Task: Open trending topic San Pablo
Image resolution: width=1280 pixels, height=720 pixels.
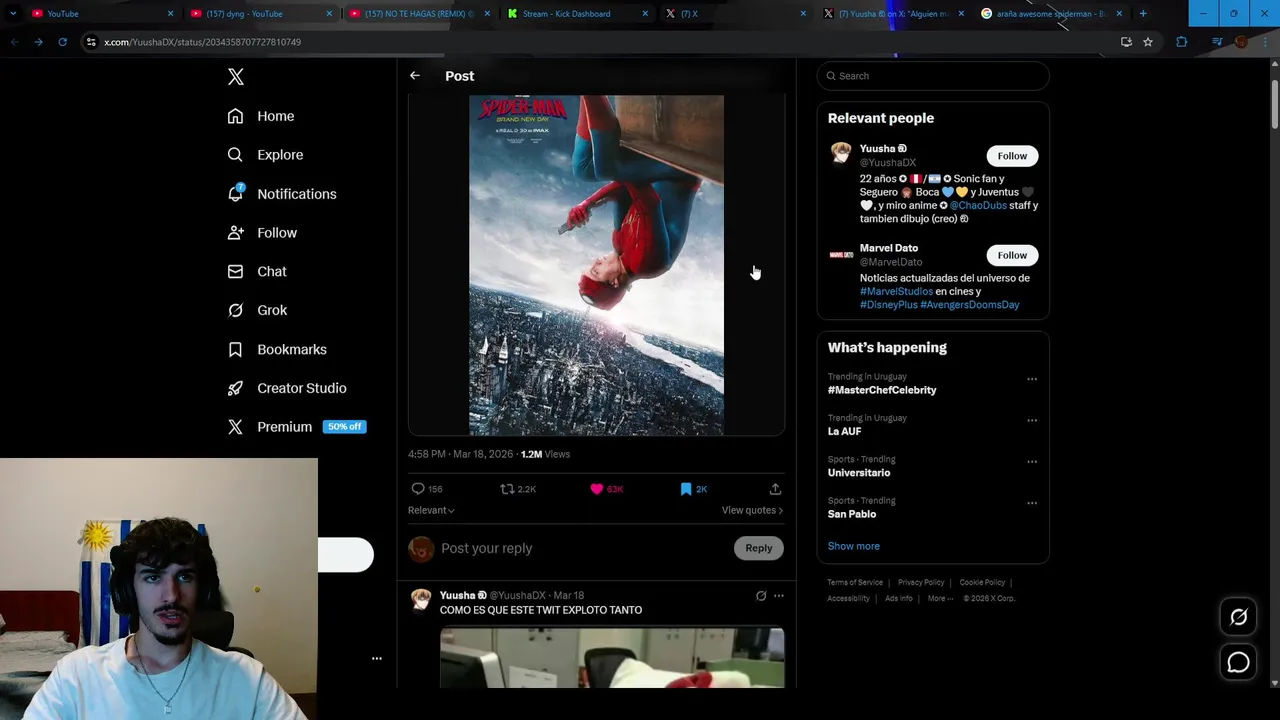Action: pos(852,514)
